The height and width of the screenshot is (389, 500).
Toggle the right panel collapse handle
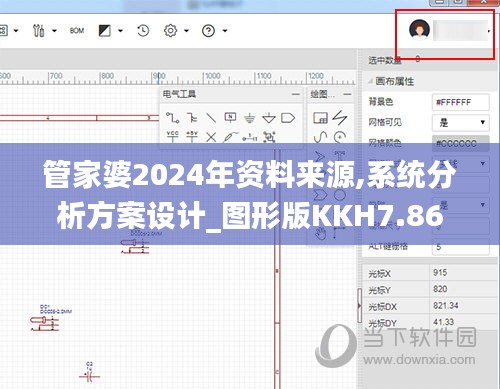[359, 305]
